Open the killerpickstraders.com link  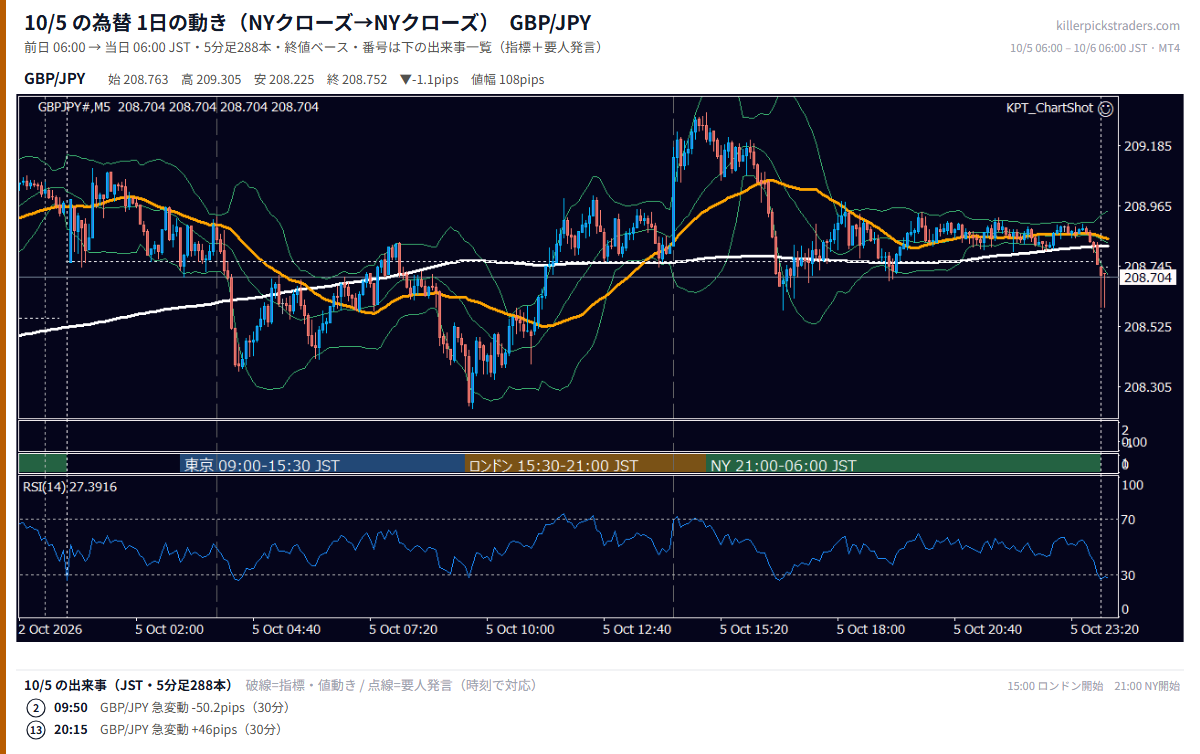coord(1118,26)
